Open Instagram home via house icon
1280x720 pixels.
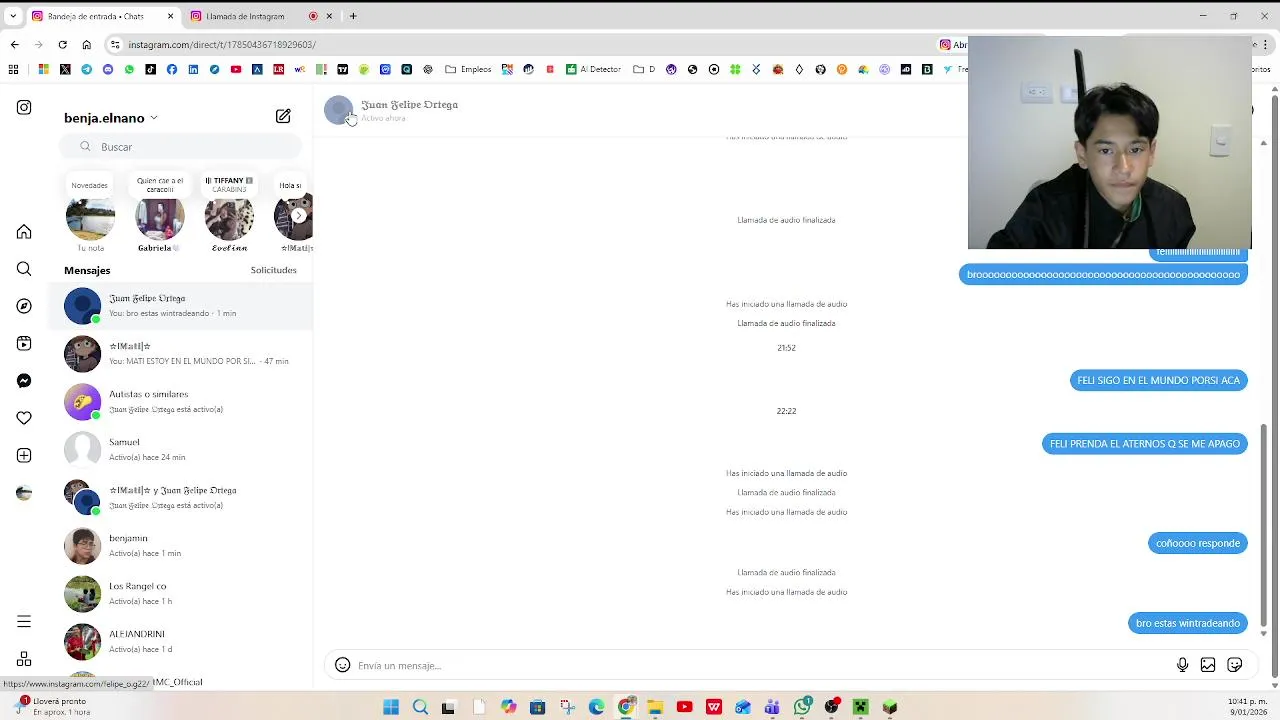tap(24, 232)
